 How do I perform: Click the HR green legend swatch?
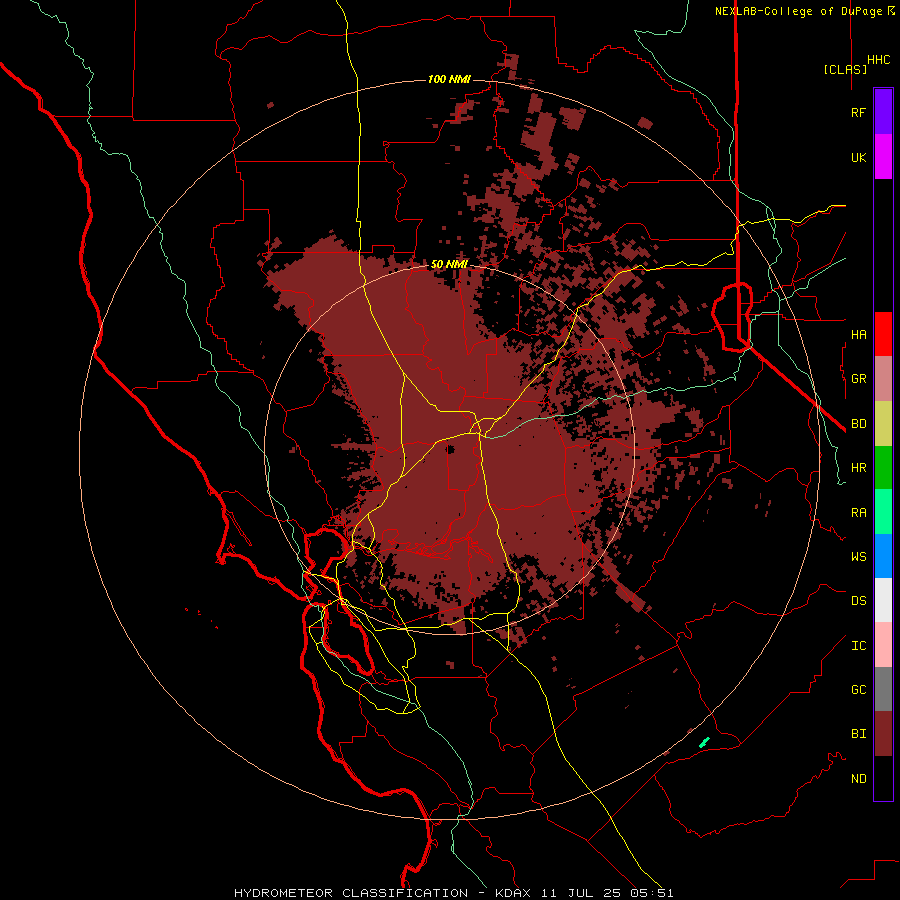pyautogui.click(x=883, y=468)
